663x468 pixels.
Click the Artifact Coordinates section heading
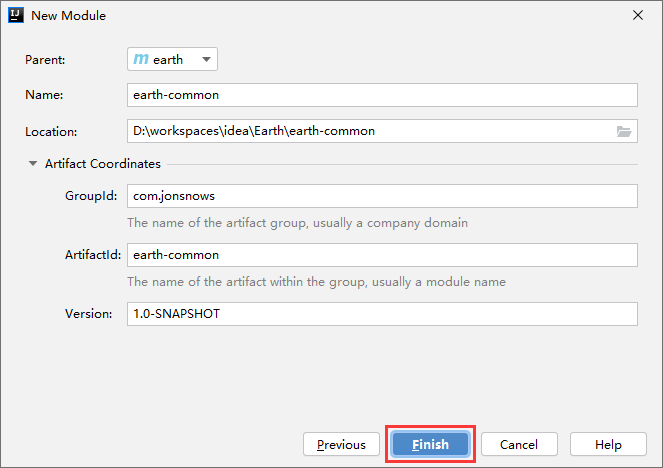click(102, 164)
